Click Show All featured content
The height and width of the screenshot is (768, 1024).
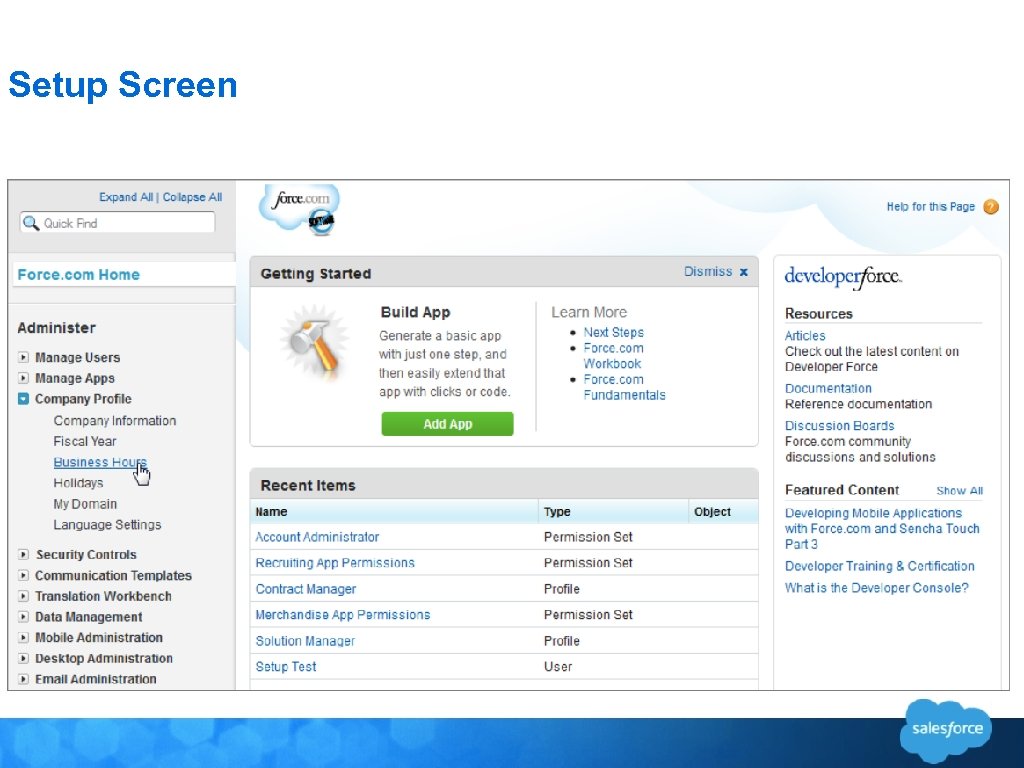pos(959,490)
